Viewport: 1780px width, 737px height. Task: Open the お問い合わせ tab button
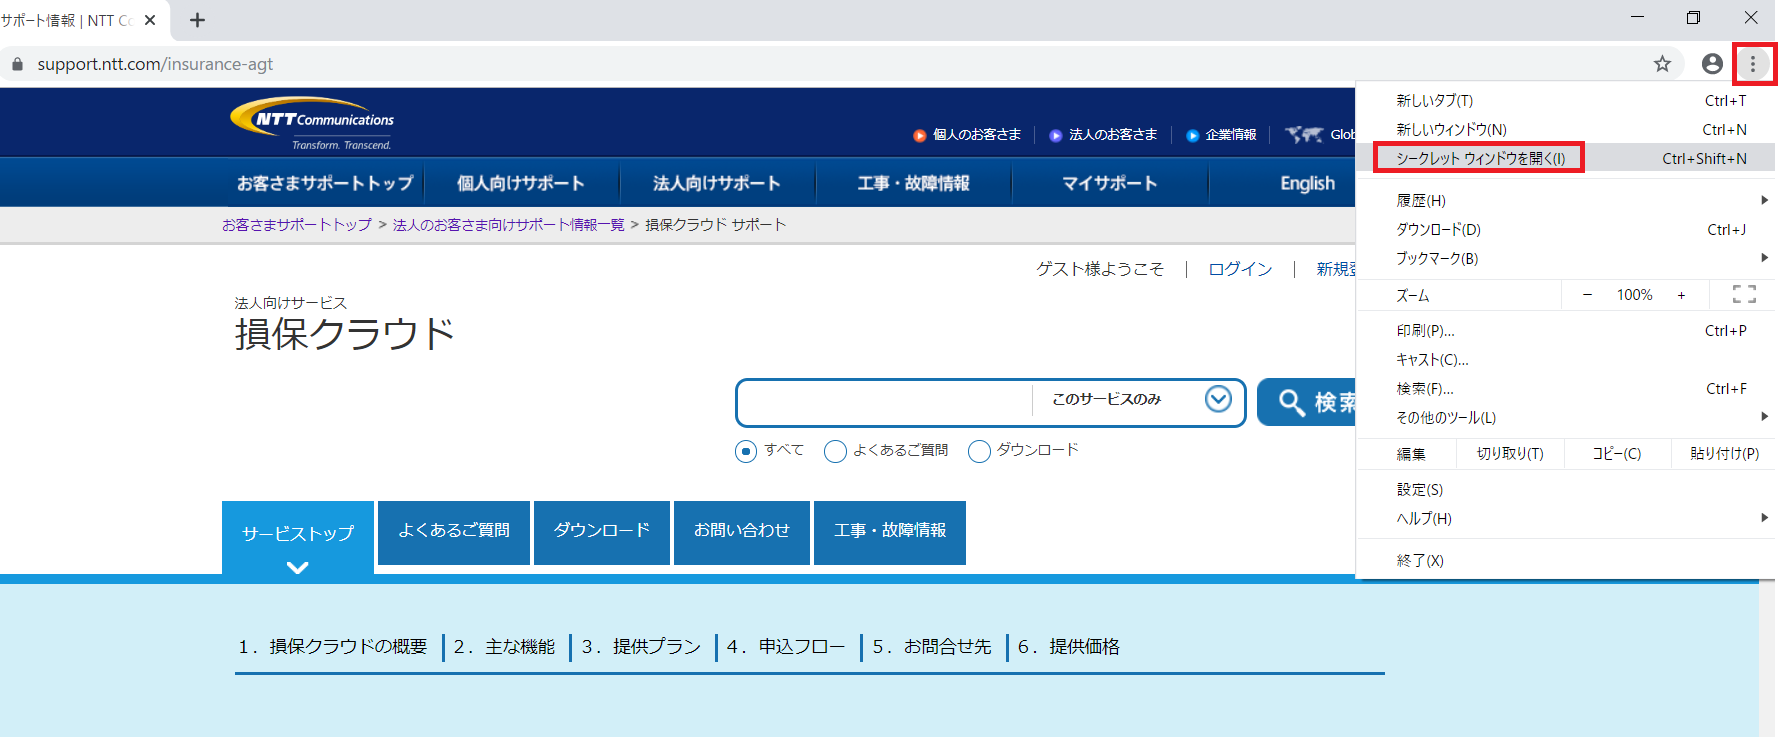(741, 531)
